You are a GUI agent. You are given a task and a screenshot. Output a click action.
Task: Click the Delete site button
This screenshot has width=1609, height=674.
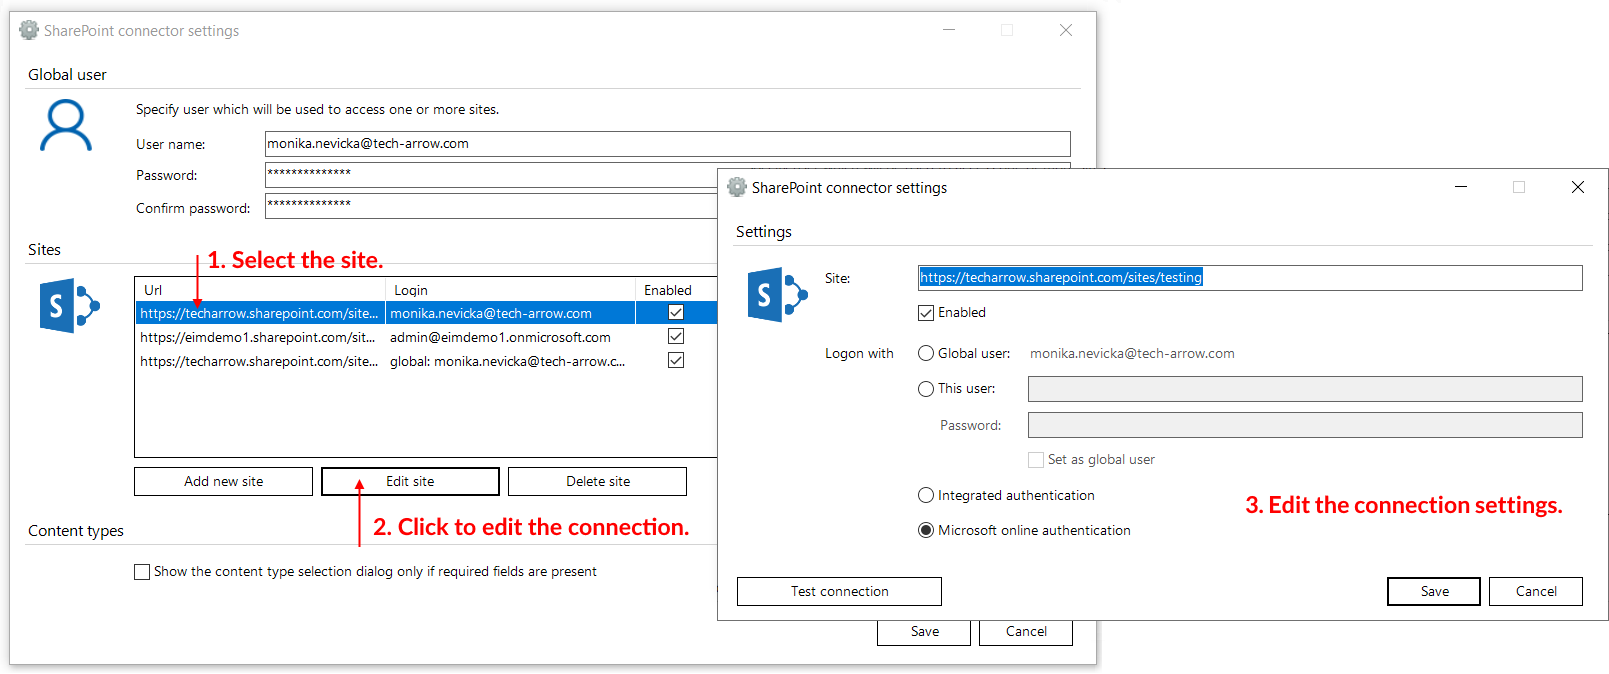click(x=598, y=481)
